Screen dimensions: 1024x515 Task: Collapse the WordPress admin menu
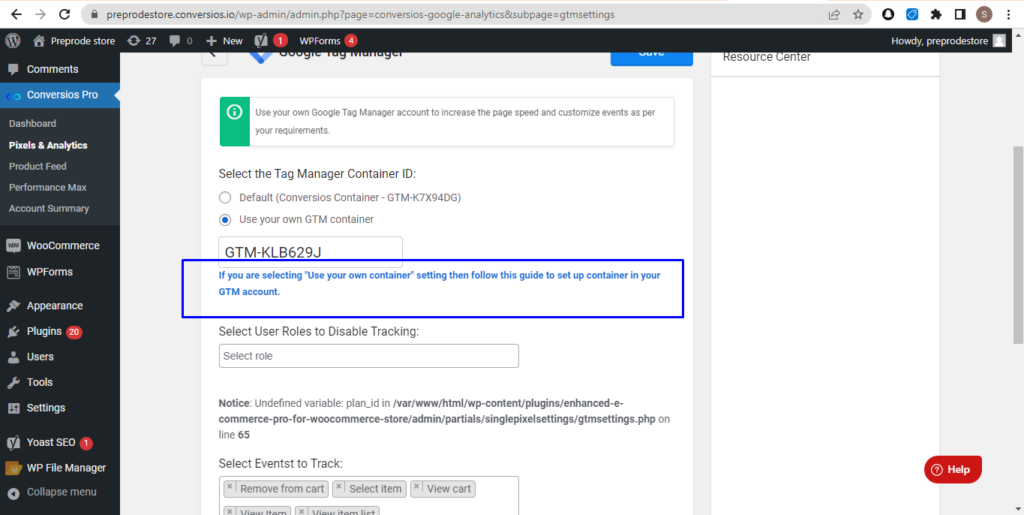[59, 492]
